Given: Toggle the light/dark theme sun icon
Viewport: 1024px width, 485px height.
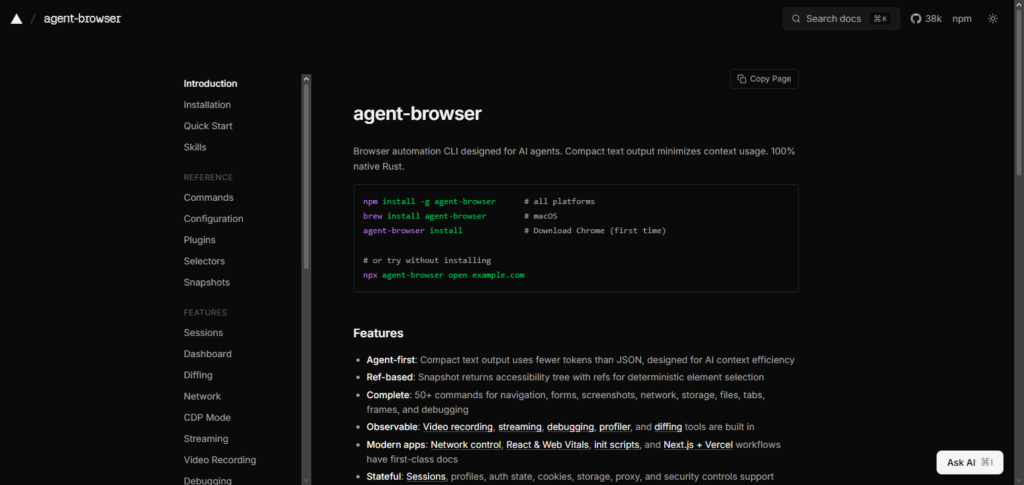Looking at the screenshot, I should [x=993, y=19].
